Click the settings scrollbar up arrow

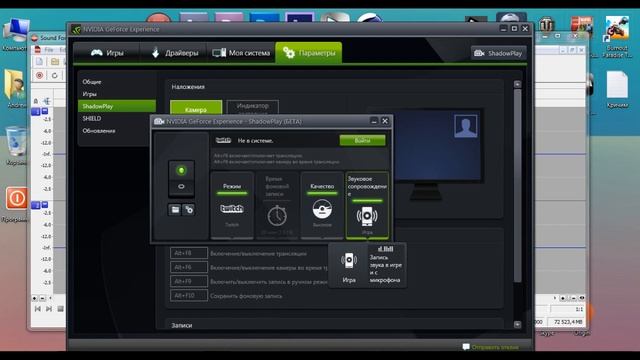click(x=517, y=84)
